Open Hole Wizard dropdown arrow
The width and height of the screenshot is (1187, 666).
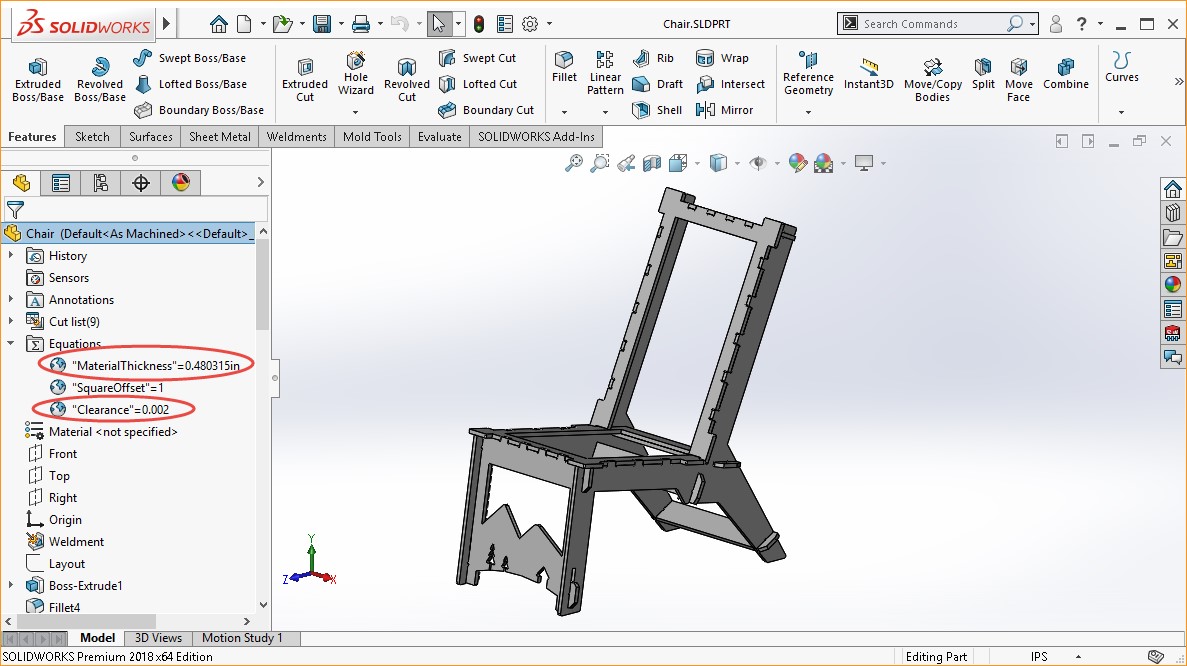pyautogui.click(x=356, y=112)
